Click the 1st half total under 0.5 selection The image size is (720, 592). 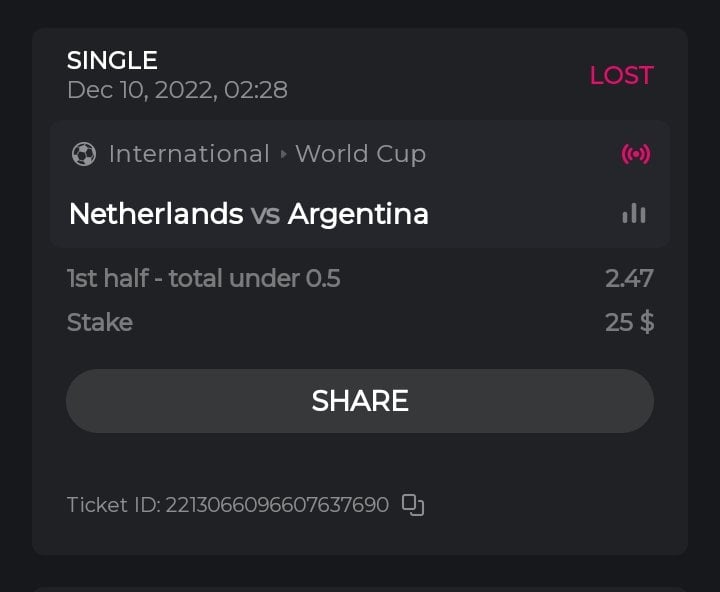(x=203, y=278)
